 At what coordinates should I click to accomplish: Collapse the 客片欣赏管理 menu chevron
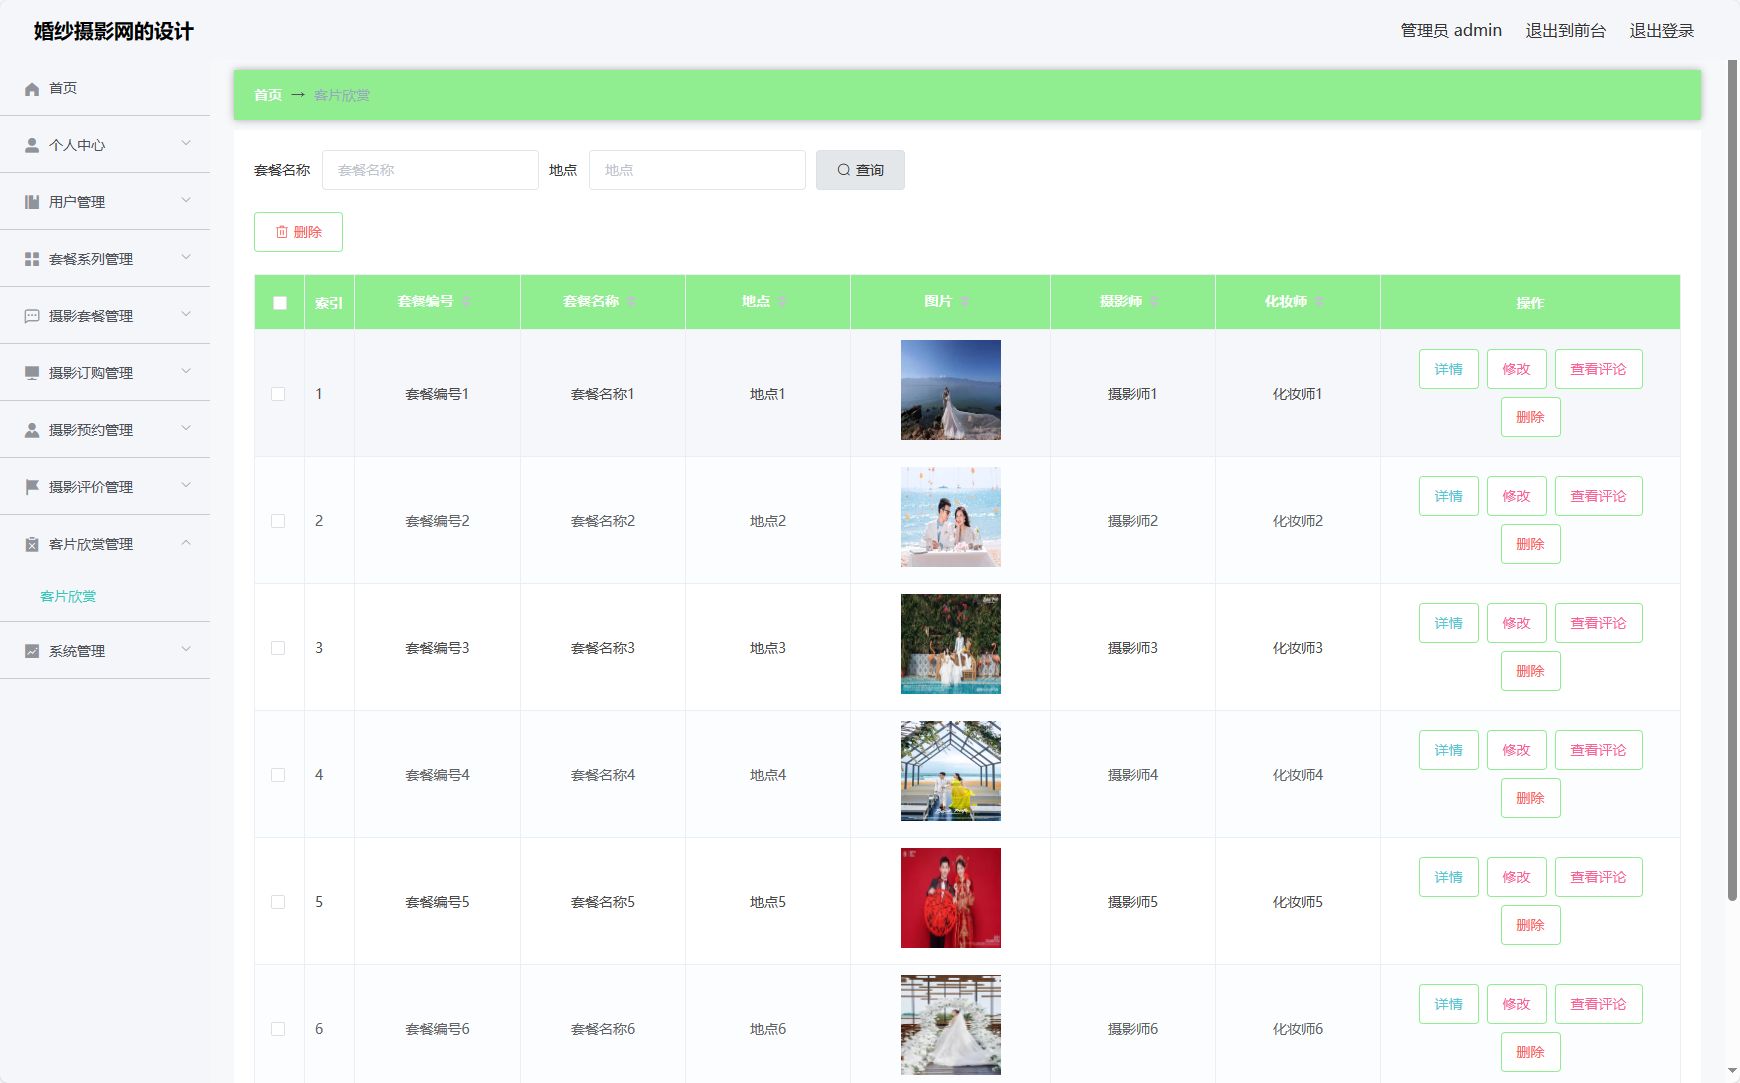click(x=185, y=543)
